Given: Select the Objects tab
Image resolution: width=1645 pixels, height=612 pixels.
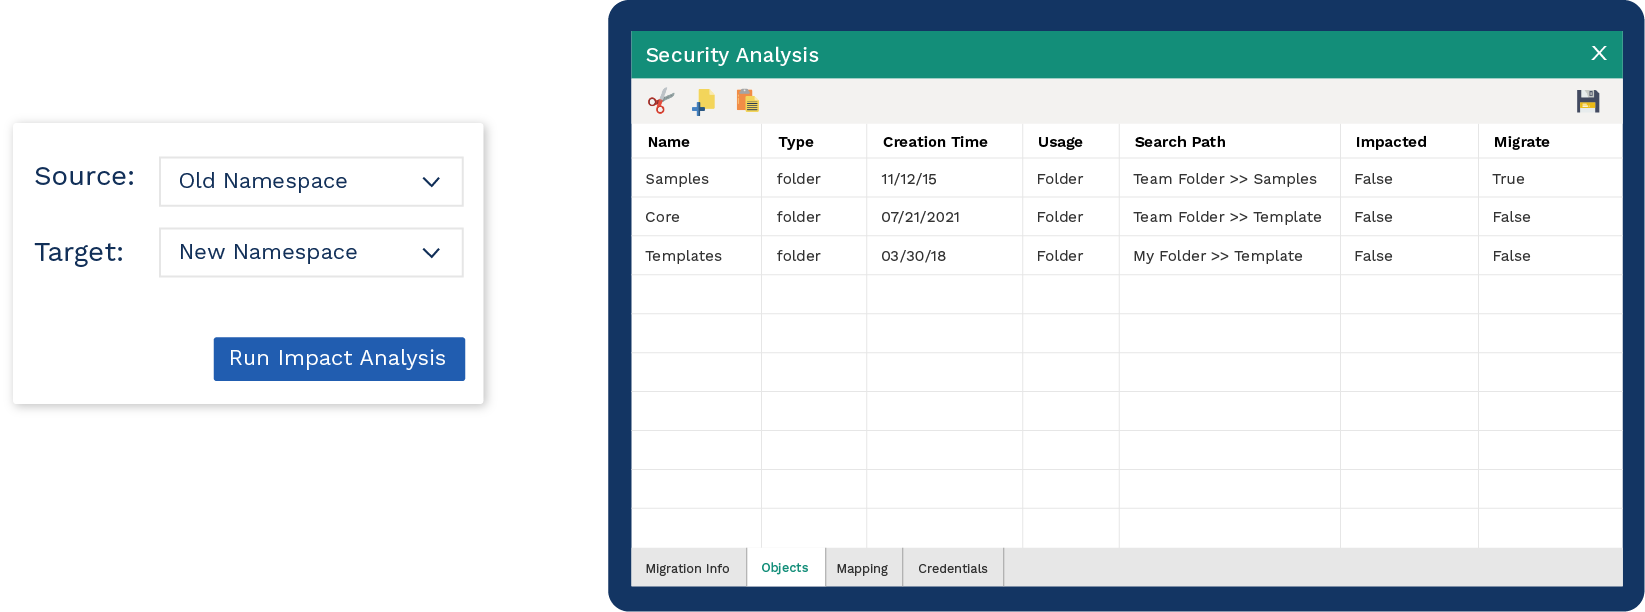Looking at the screenshot, I should click(x=785, y=567).
